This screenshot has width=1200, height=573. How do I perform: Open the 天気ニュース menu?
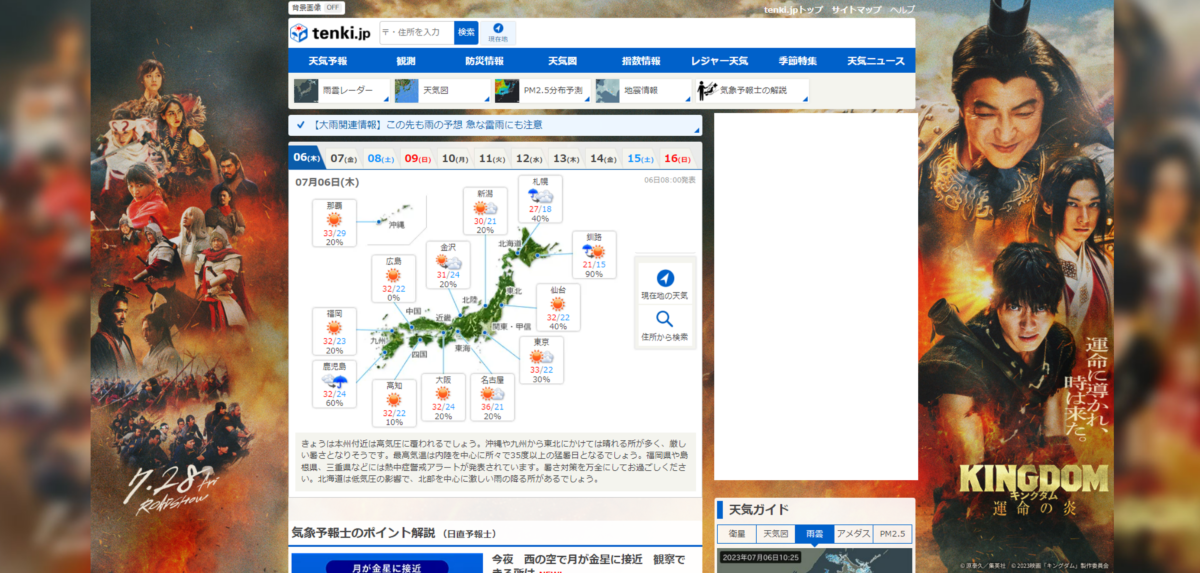(x=876, y=61)
